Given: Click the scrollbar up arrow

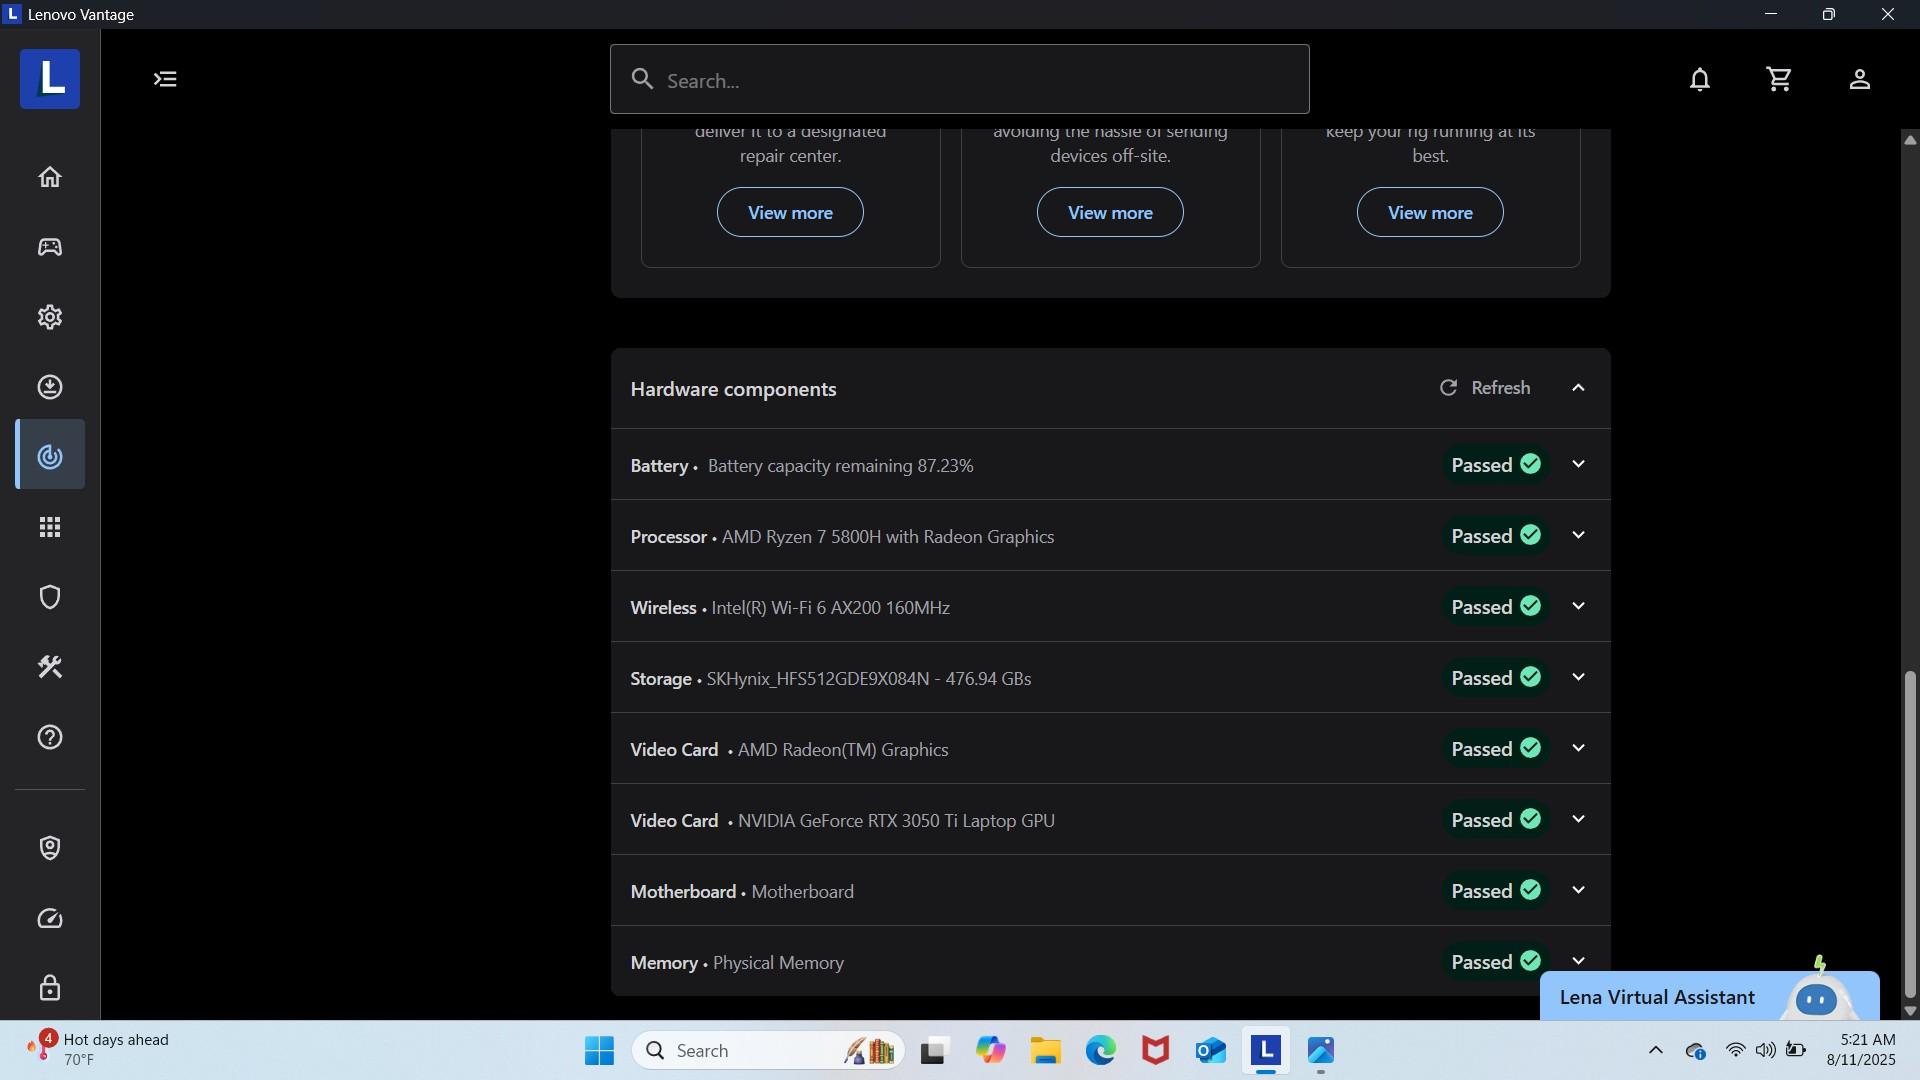Looking at the screenshot, I should (x=1910, y=140).
